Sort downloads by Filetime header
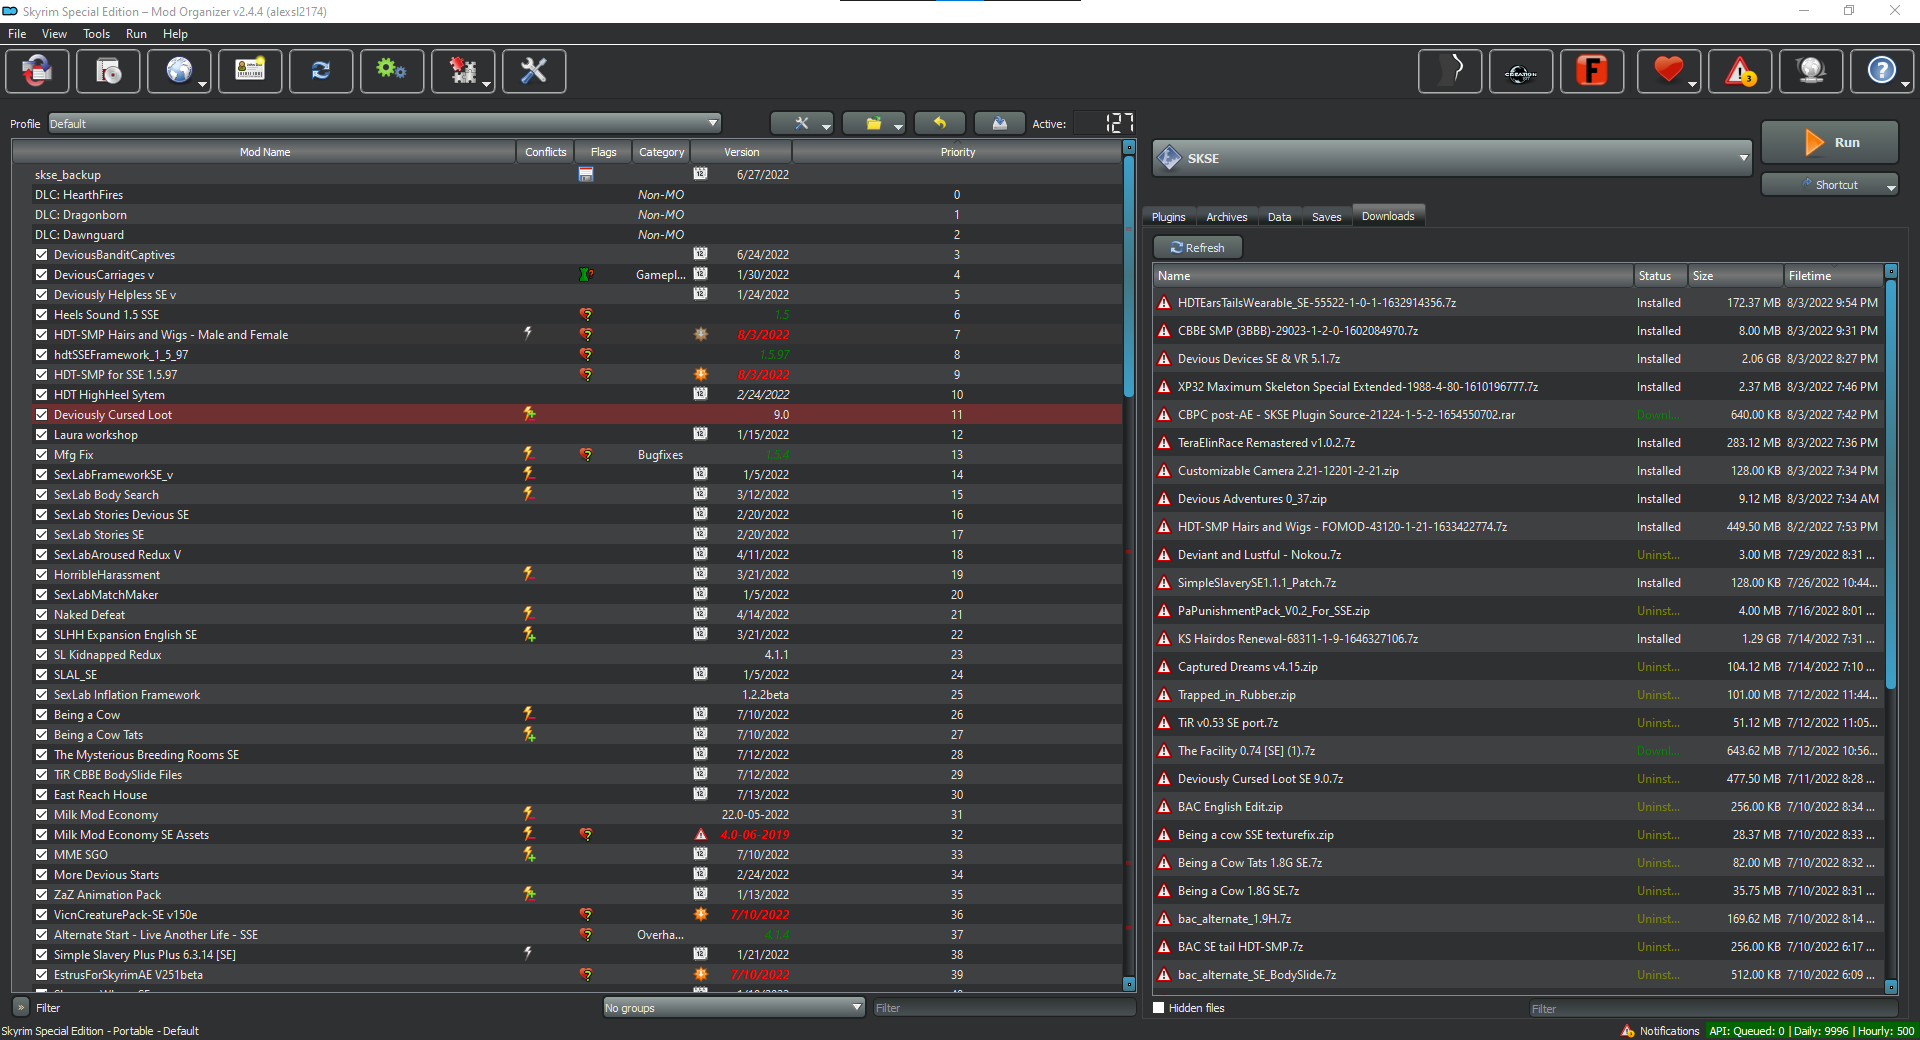 1833,276
